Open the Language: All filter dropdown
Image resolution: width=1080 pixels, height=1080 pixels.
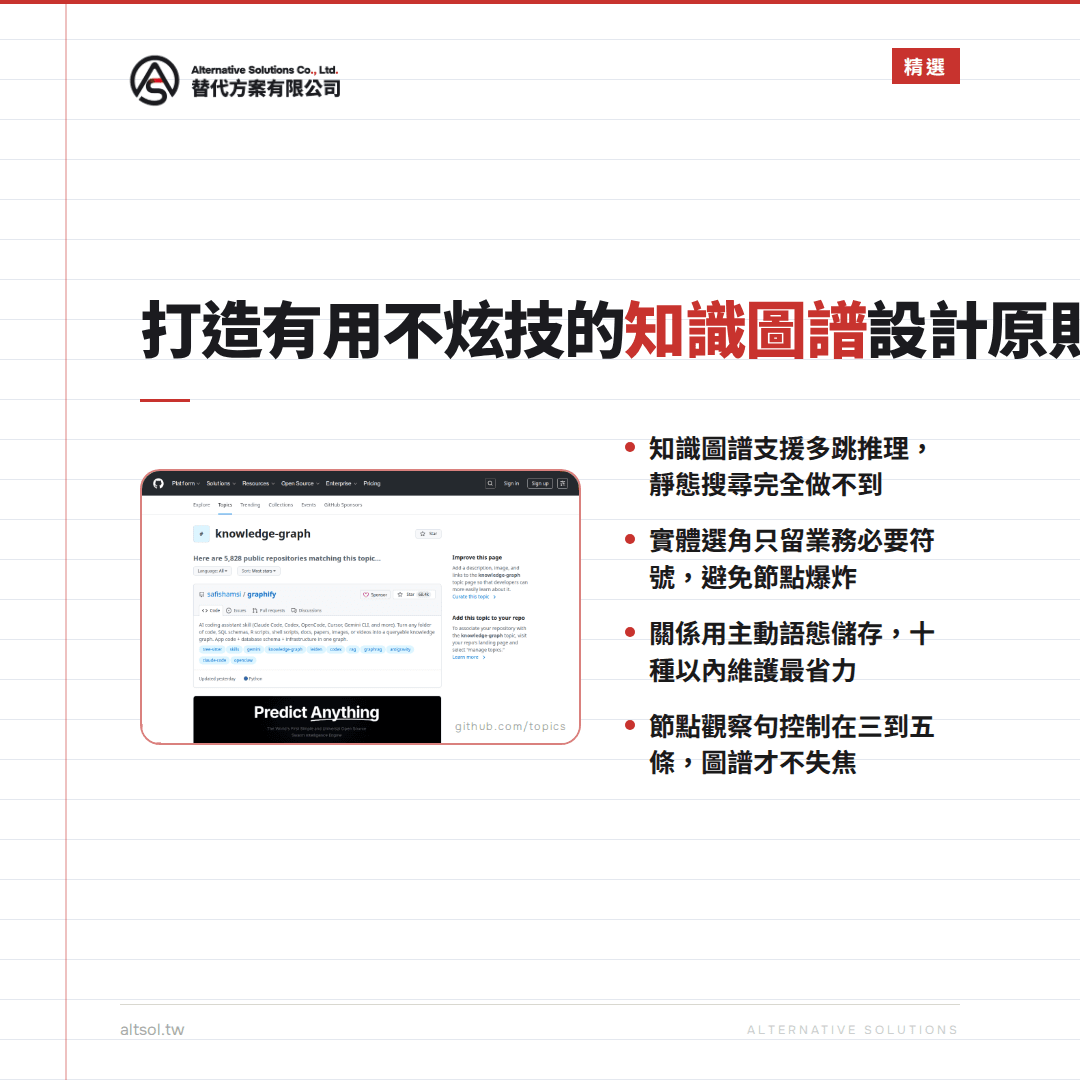[x=212, y=571]
